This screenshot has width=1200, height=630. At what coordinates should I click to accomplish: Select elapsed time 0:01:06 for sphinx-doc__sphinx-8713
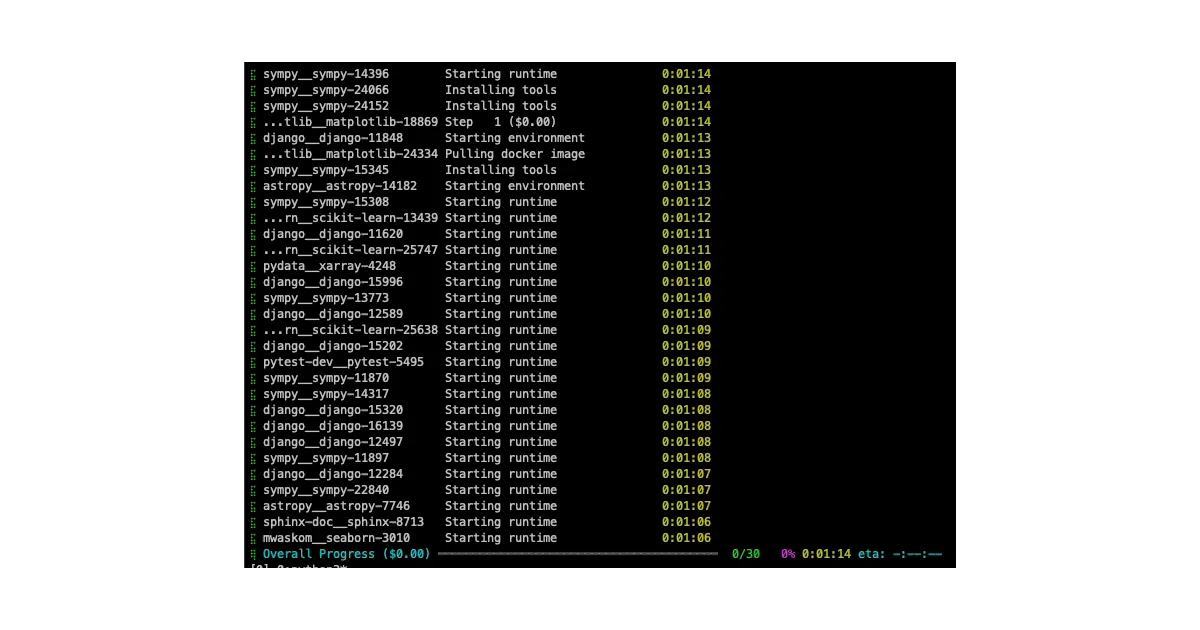pos(686,522)
